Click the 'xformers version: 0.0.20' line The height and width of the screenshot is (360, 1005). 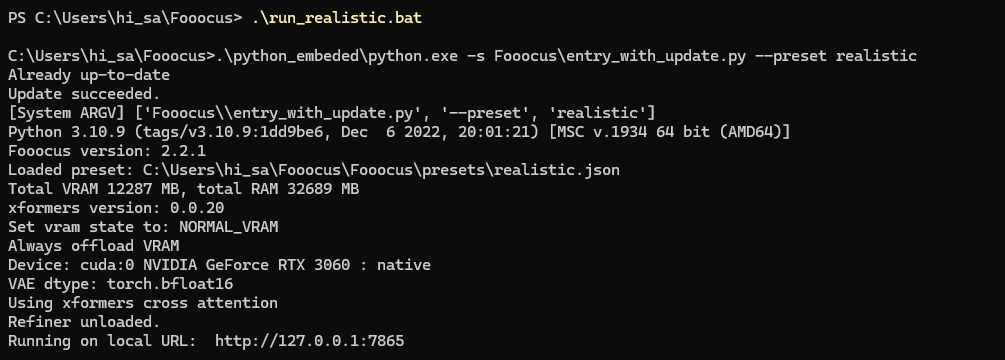[116, 208]
